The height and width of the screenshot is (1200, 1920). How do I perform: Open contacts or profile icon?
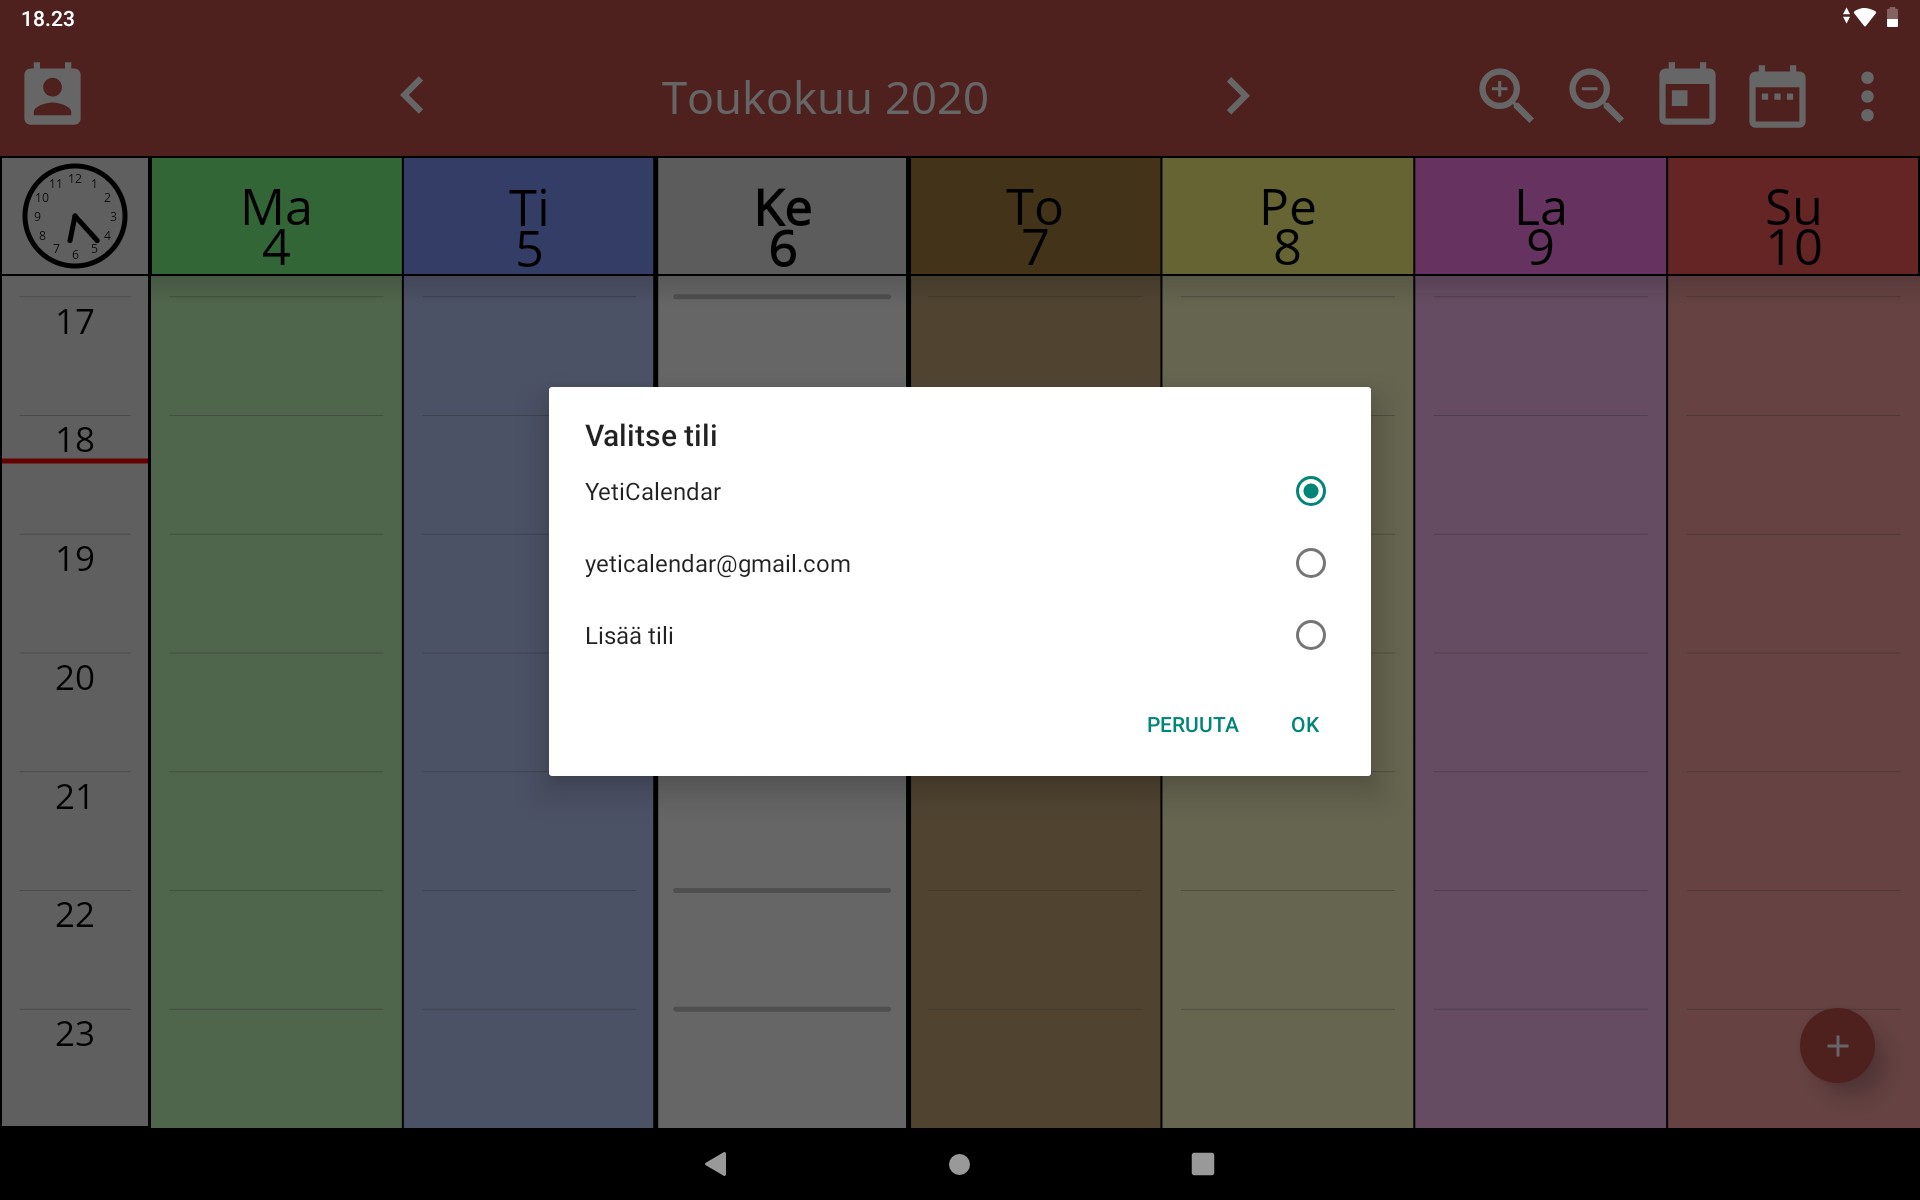point(53,93)
